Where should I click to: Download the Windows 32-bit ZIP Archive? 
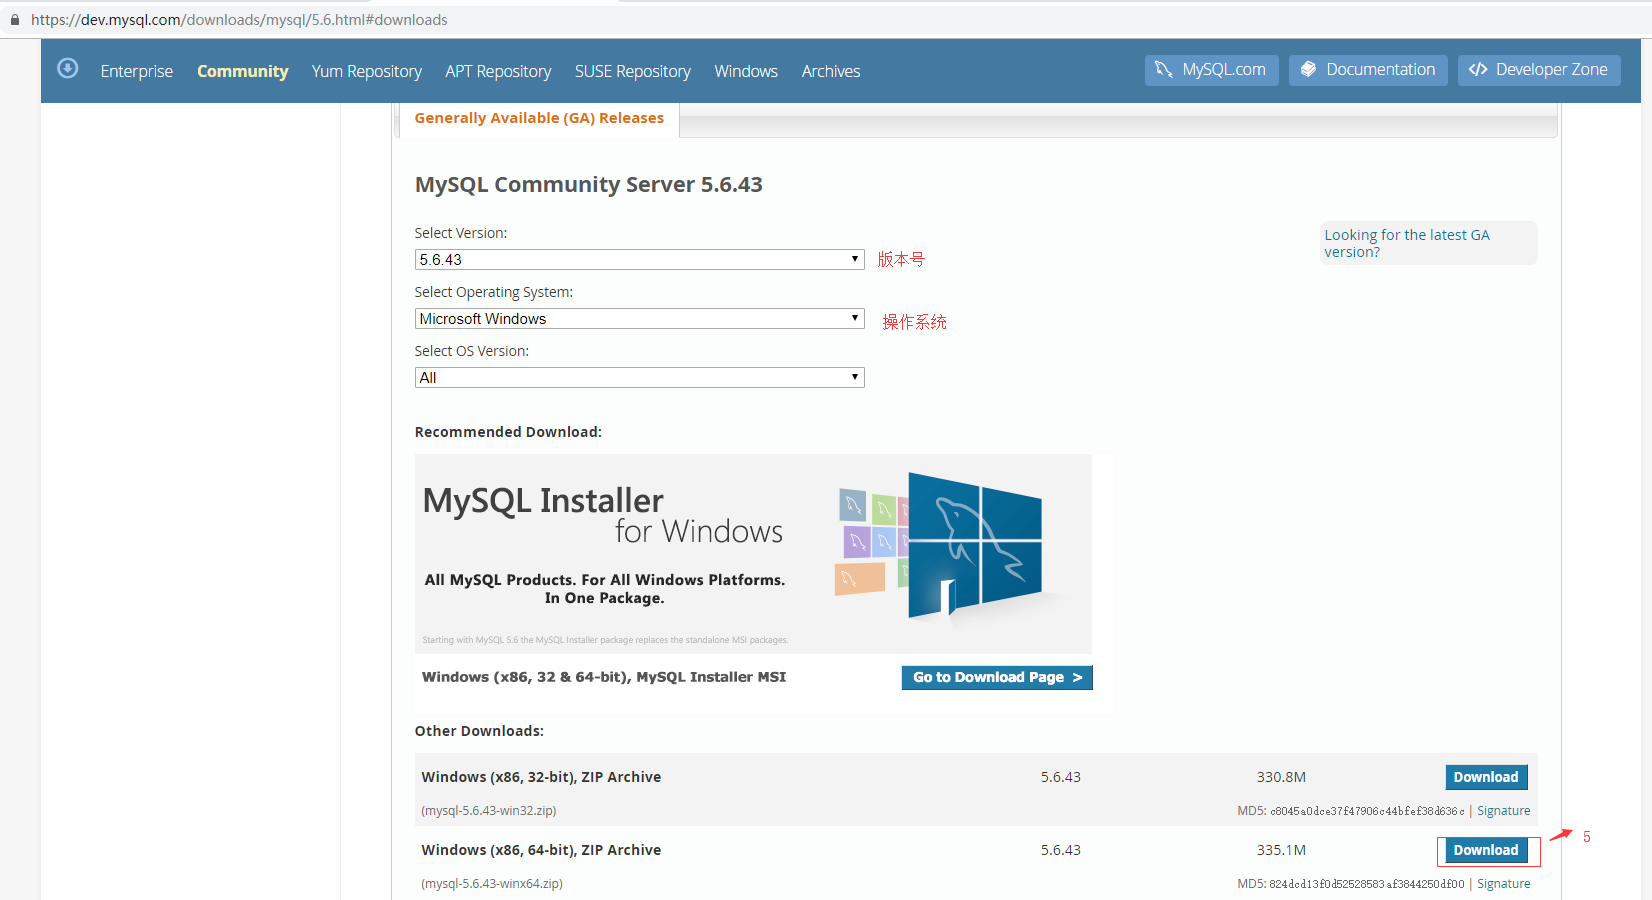pos(1486,777)
